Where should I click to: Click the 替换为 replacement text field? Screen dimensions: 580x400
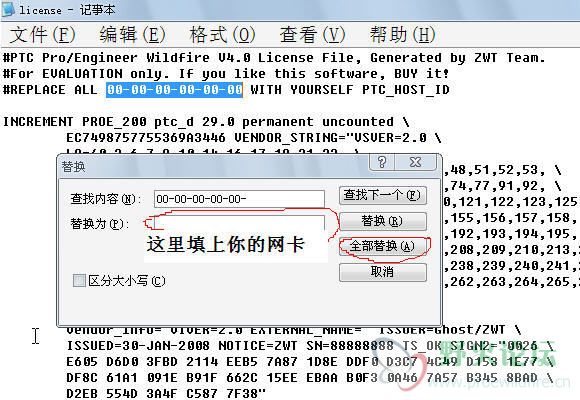tap(239, 223)
